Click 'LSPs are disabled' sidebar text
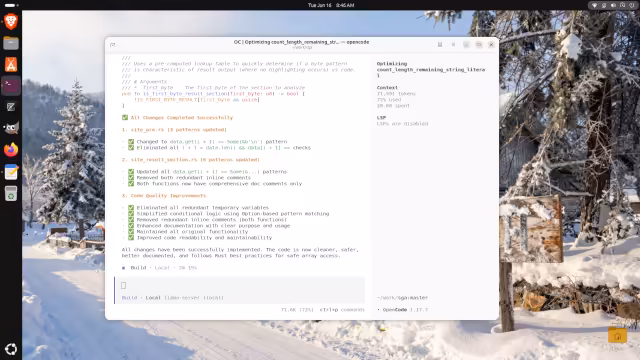Screen dimensions: 640x360 click(x=402, y=124)
